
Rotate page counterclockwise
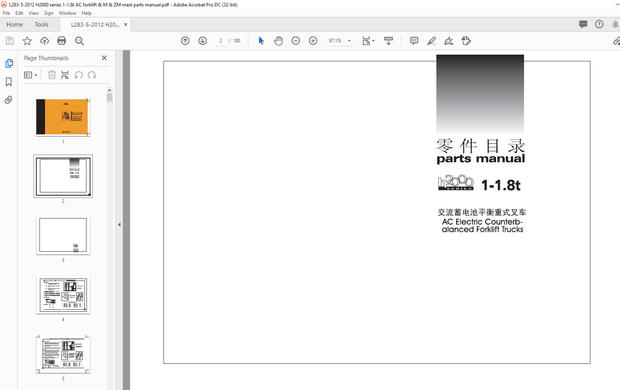[x=79, y=75]
